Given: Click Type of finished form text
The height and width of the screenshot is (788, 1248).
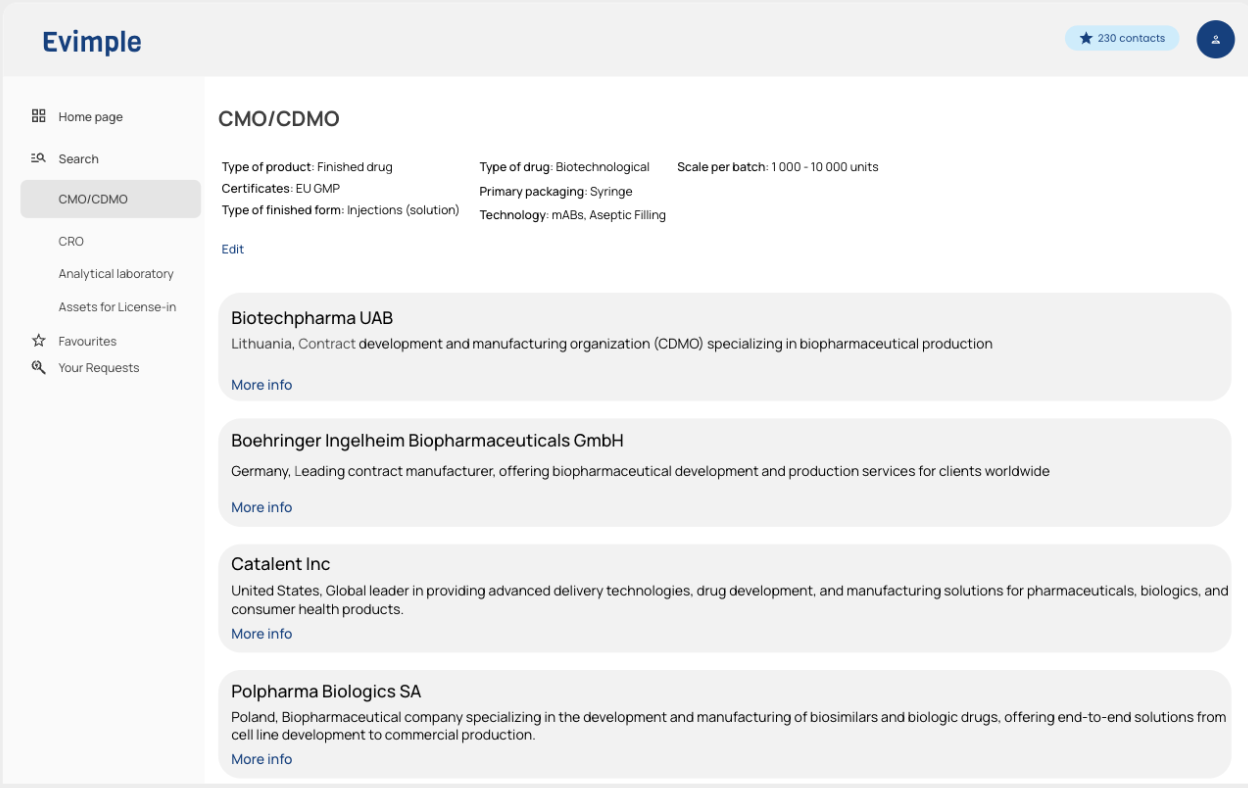Looking at the screenshot, I should click(341, 210).
